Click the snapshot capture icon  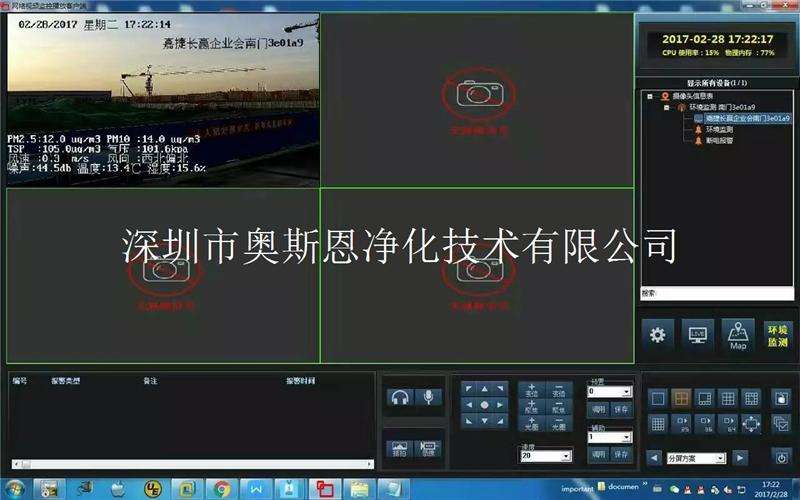tap(399, 449)
